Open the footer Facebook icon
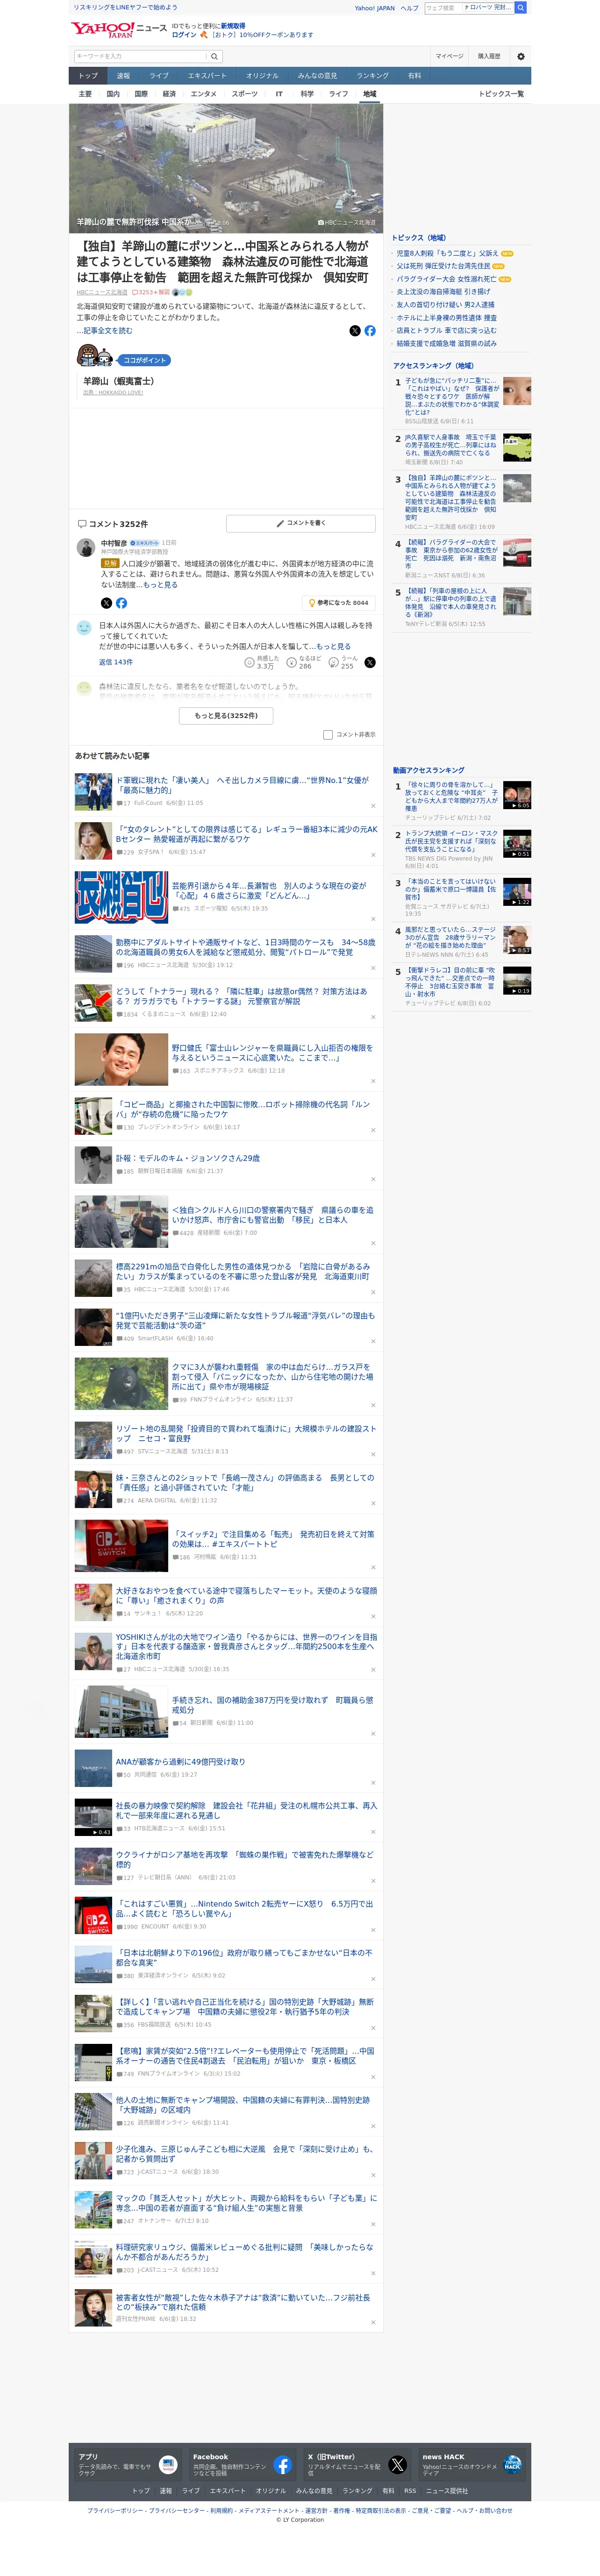600x2576 pixels. tap(283, 2464)
